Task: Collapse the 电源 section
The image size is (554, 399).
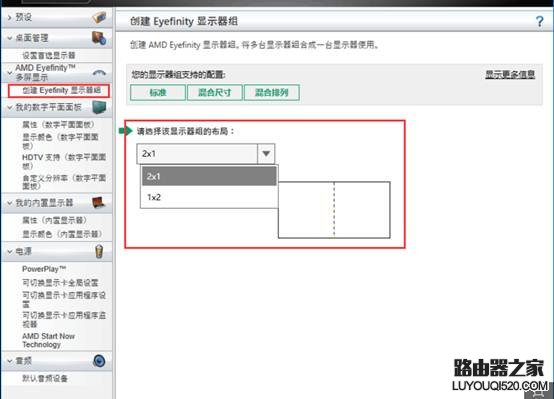Action: coord(10,252)
